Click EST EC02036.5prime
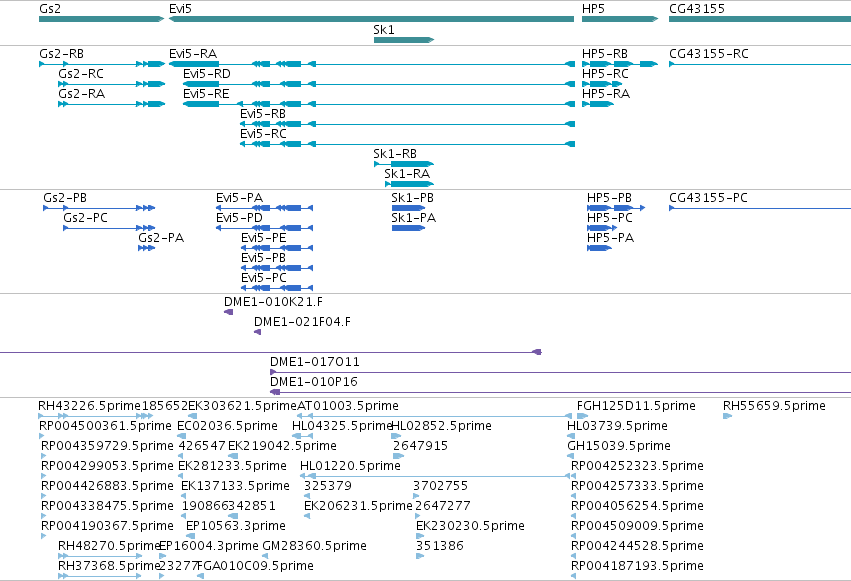851x581 pixels. tap(227, 426)
